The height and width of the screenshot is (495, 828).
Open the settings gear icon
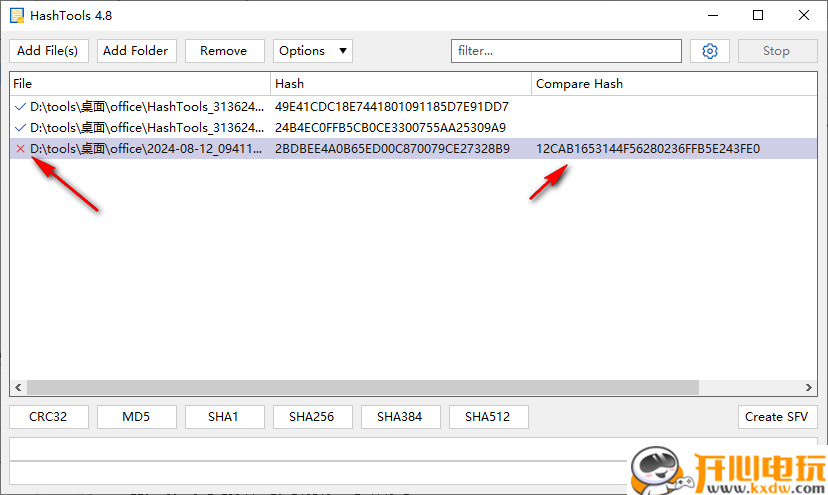pos(710,51)
